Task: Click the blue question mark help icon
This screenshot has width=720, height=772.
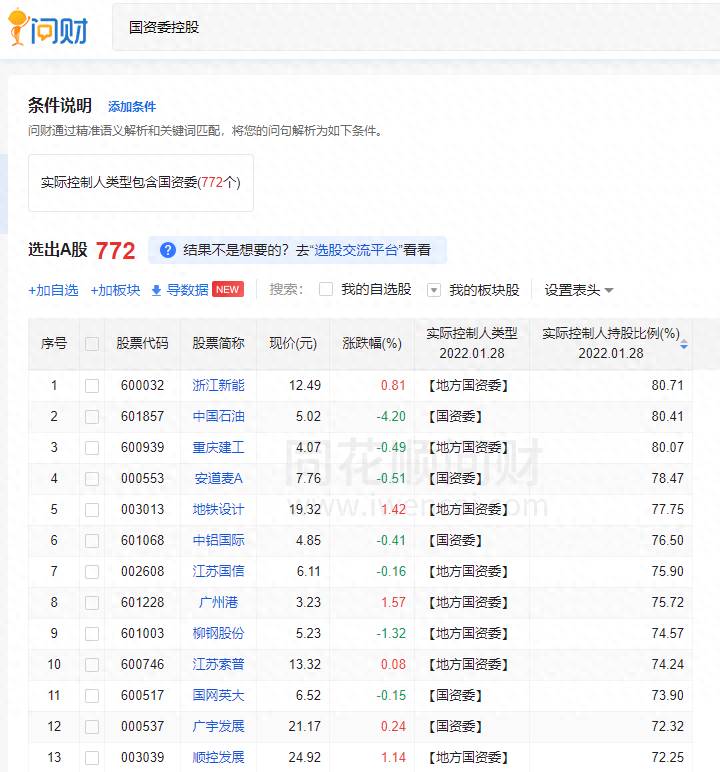Action: pyautogui.click(x=168, y=250)
